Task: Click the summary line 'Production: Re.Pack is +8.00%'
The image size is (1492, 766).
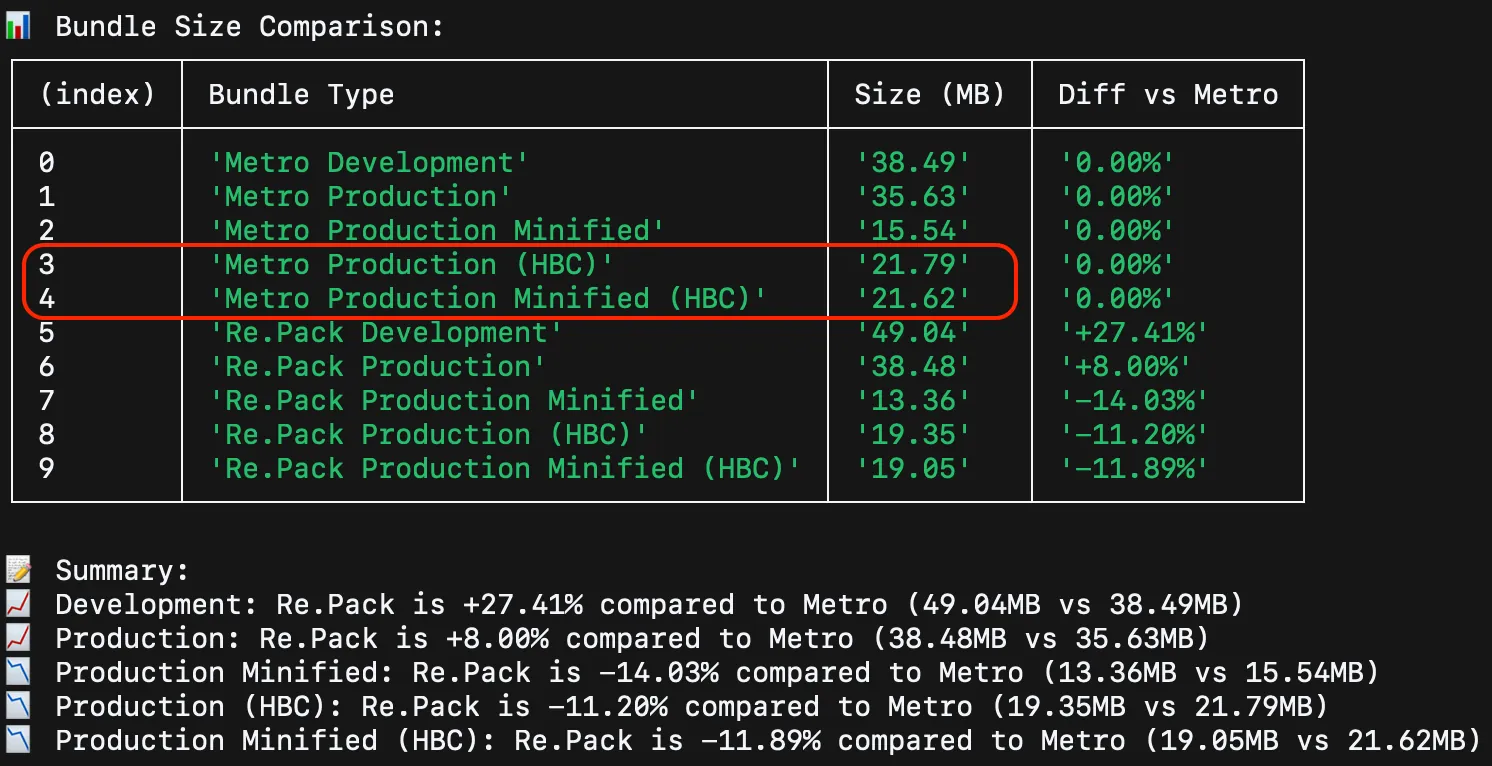Action: coord(632,639)
